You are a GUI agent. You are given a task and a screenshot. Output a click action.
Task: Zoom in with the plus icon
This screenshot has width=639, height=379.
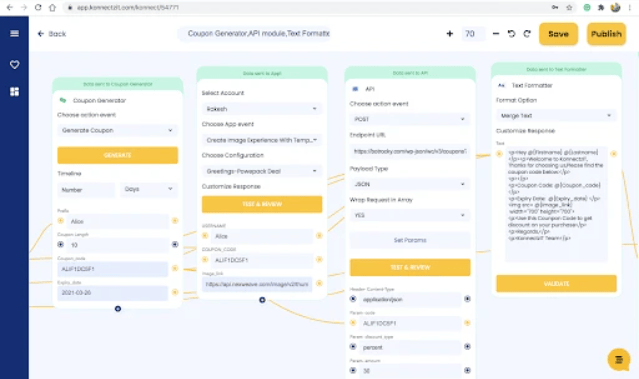click(x=450, y=34)
